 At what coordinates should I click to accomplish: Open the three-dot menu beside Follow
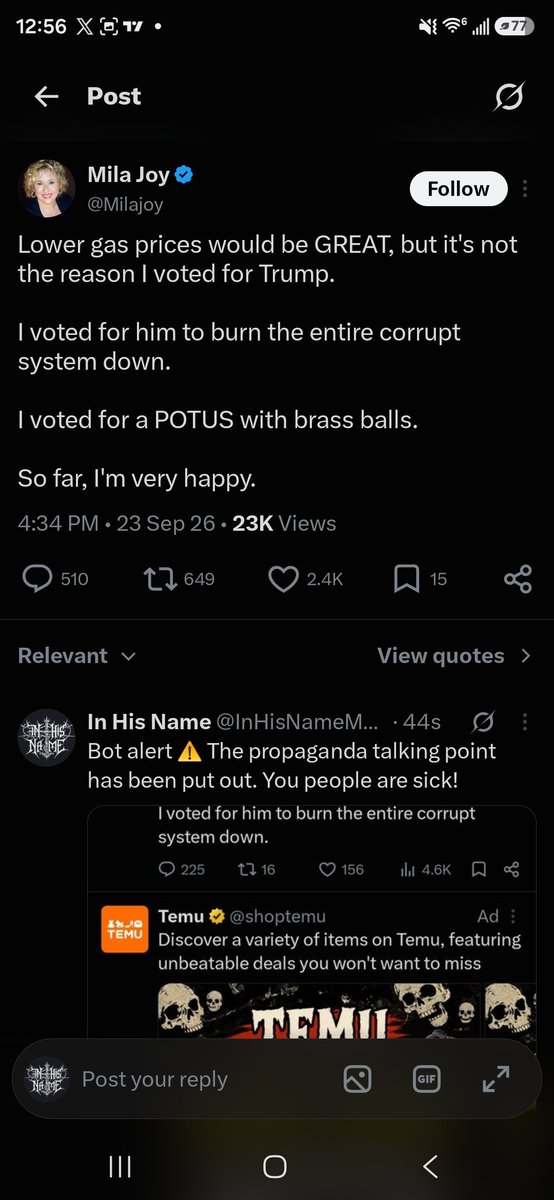tap(527, 189)
